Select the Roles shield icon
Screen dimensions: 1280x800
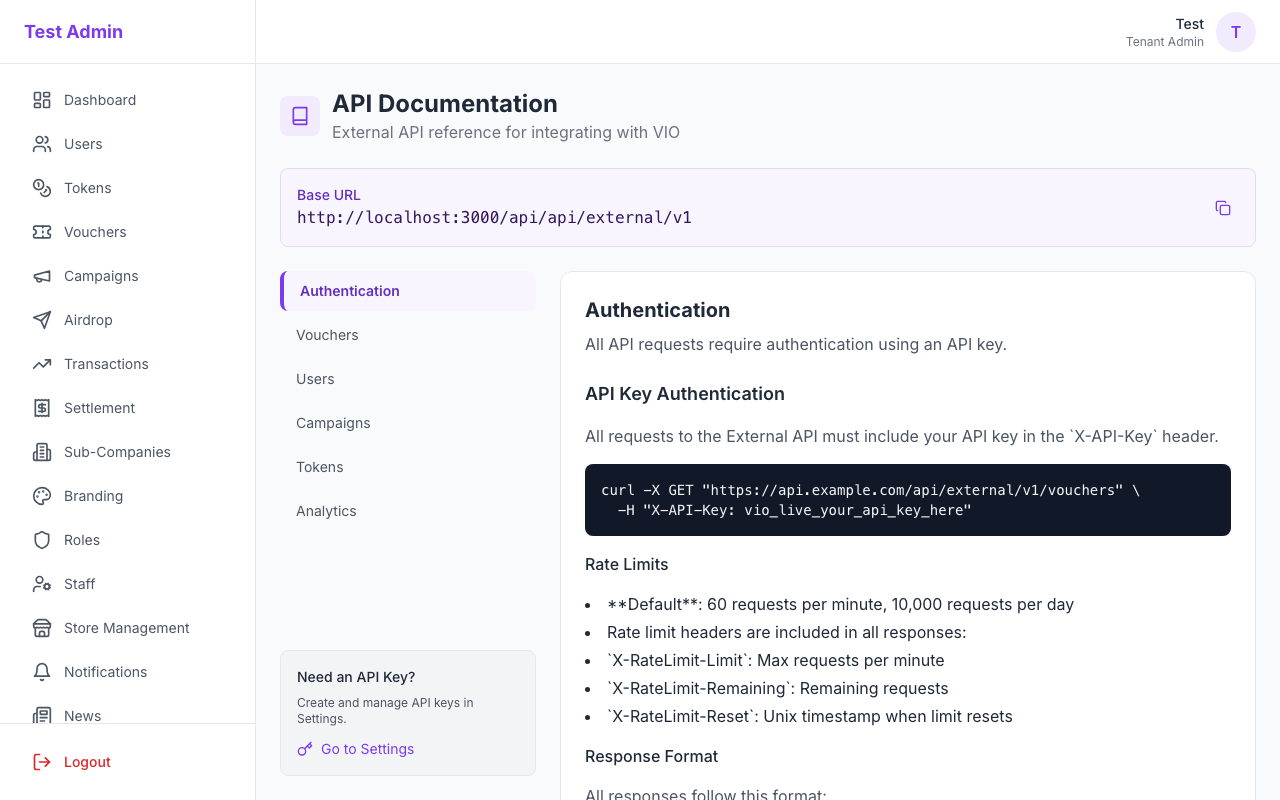tap(41, 540)
